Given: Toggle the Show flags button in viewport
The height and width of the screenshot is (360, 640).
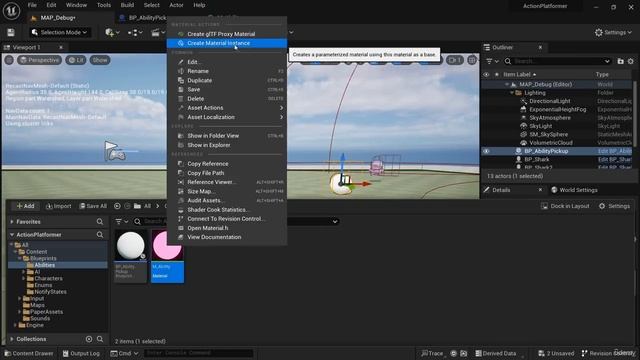Looking at the screenshot, I should tap(100, 60).
